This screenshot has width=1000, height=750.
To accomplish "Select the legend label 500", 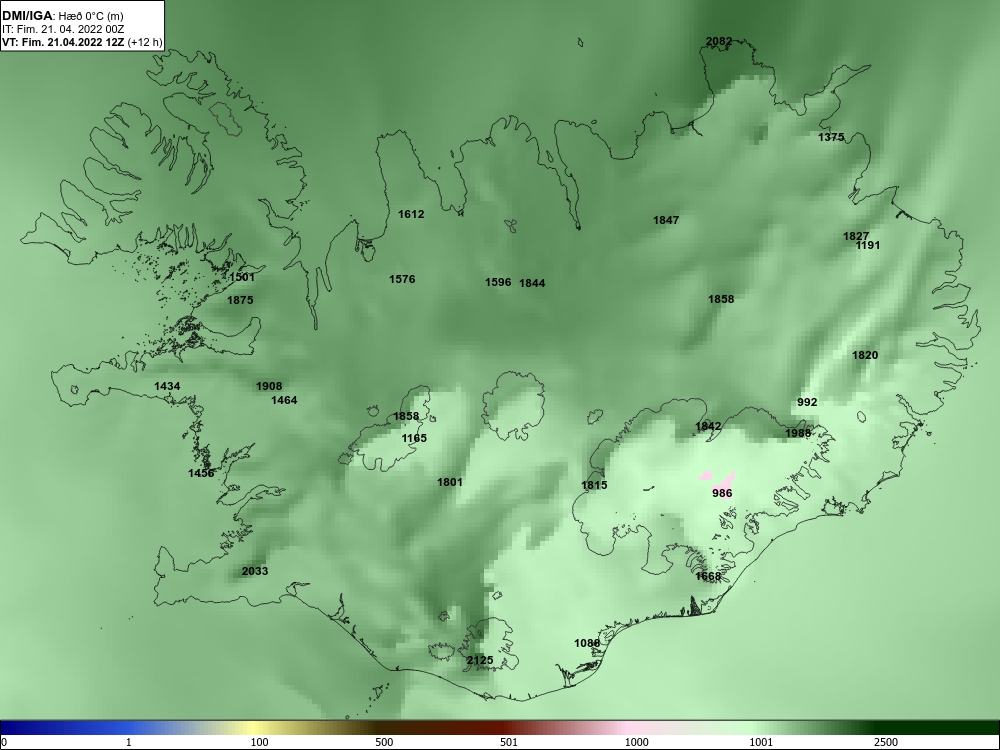I will tap(384, 742).
